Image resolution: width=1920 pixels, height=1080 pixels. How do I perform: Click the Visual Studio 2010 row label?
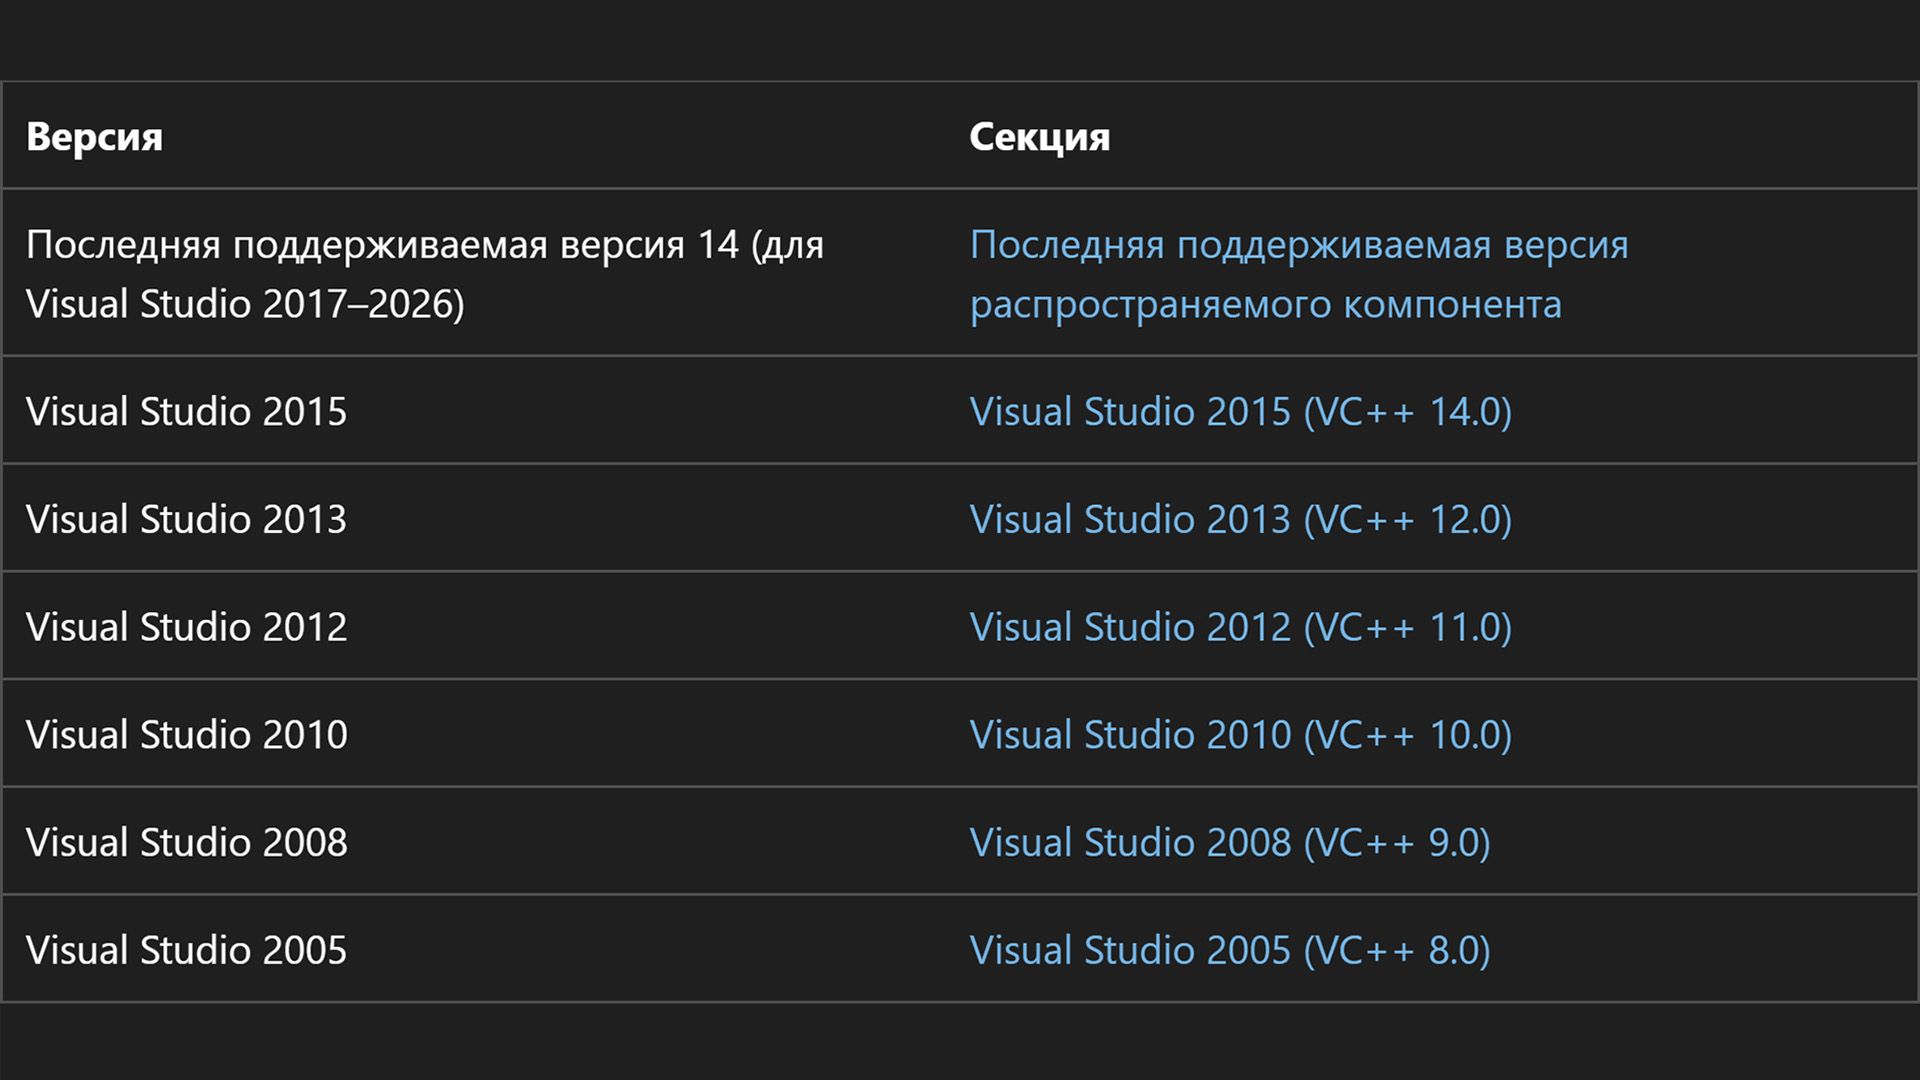tap(188, 734)
